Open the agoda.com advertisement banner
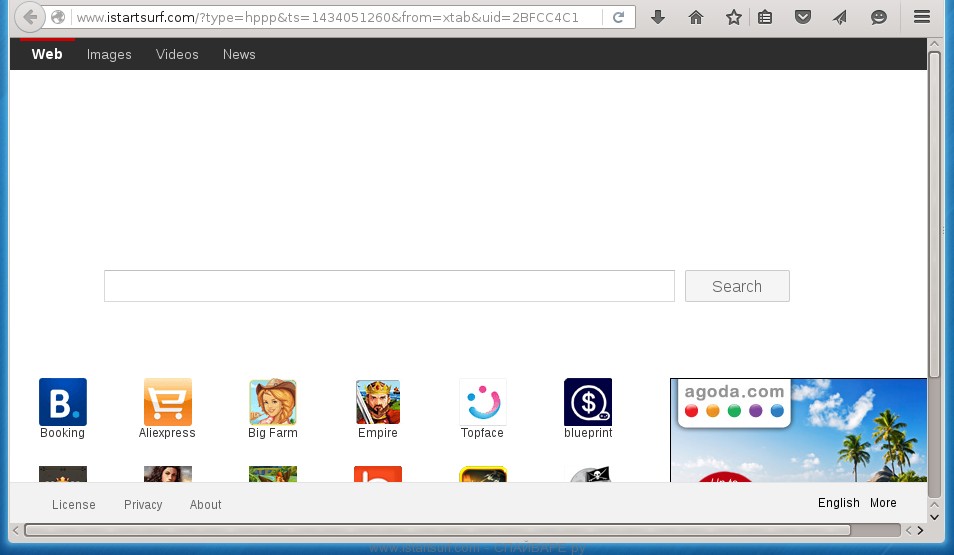This screenshot has width=954, height=555. click(x=798, y=430)
